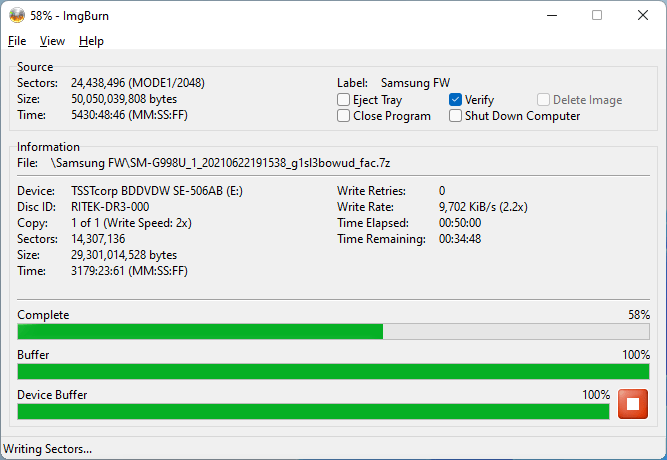Click the red Stop burn button
The image size is (667, 460).
pyautogui.click(x=632, y=405)
